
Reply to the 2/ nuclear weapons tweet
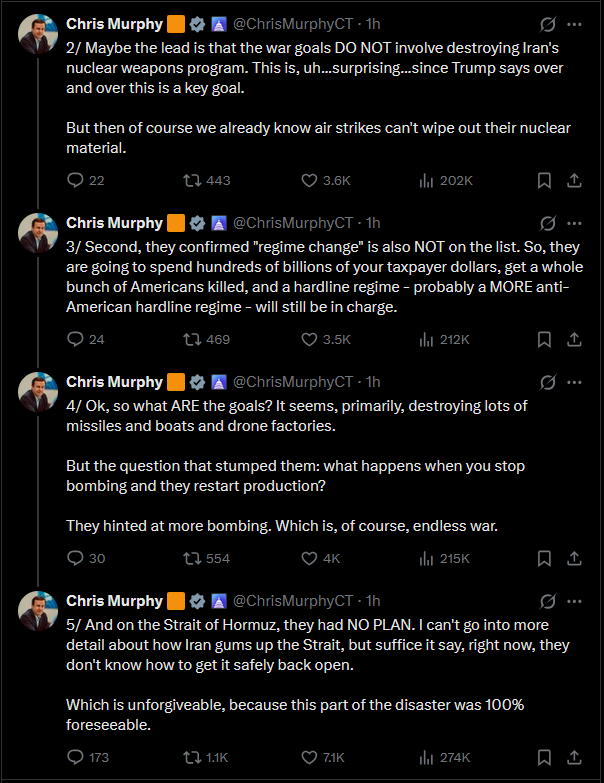pos(75,181)
